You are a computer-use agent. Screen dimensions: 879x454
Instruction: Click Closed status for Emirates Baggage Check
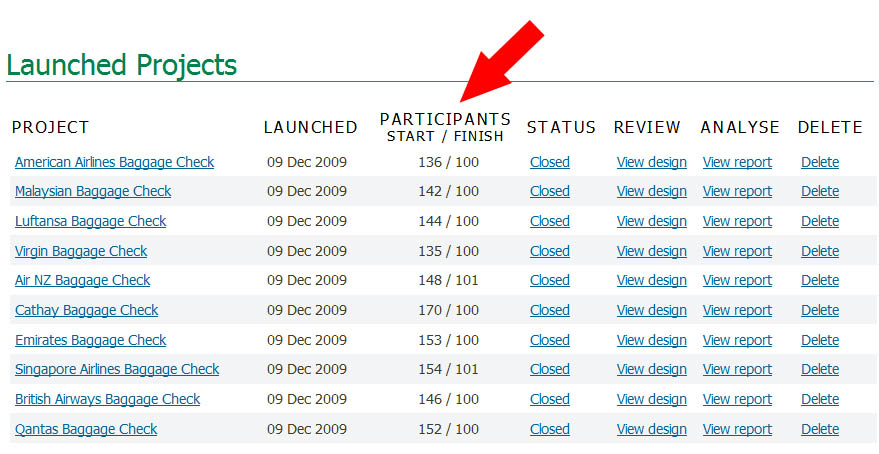(549, 340)
